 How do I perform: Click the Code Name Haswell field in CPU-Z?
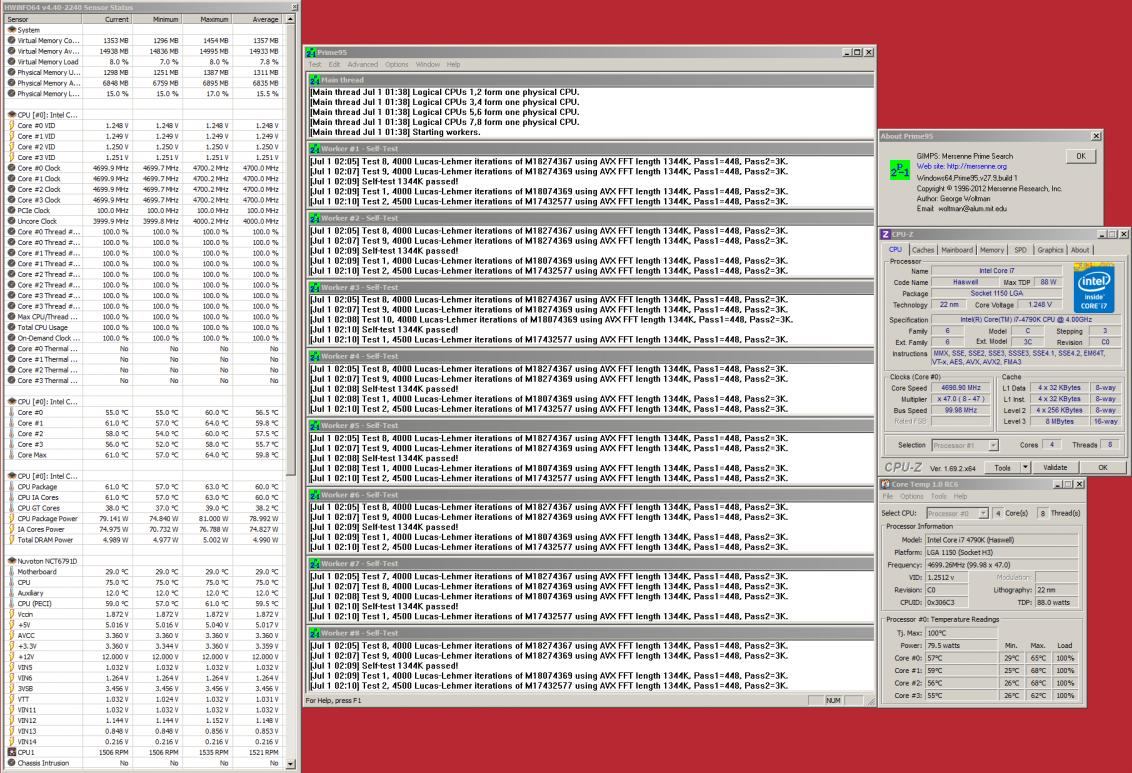tap(965, 282)
